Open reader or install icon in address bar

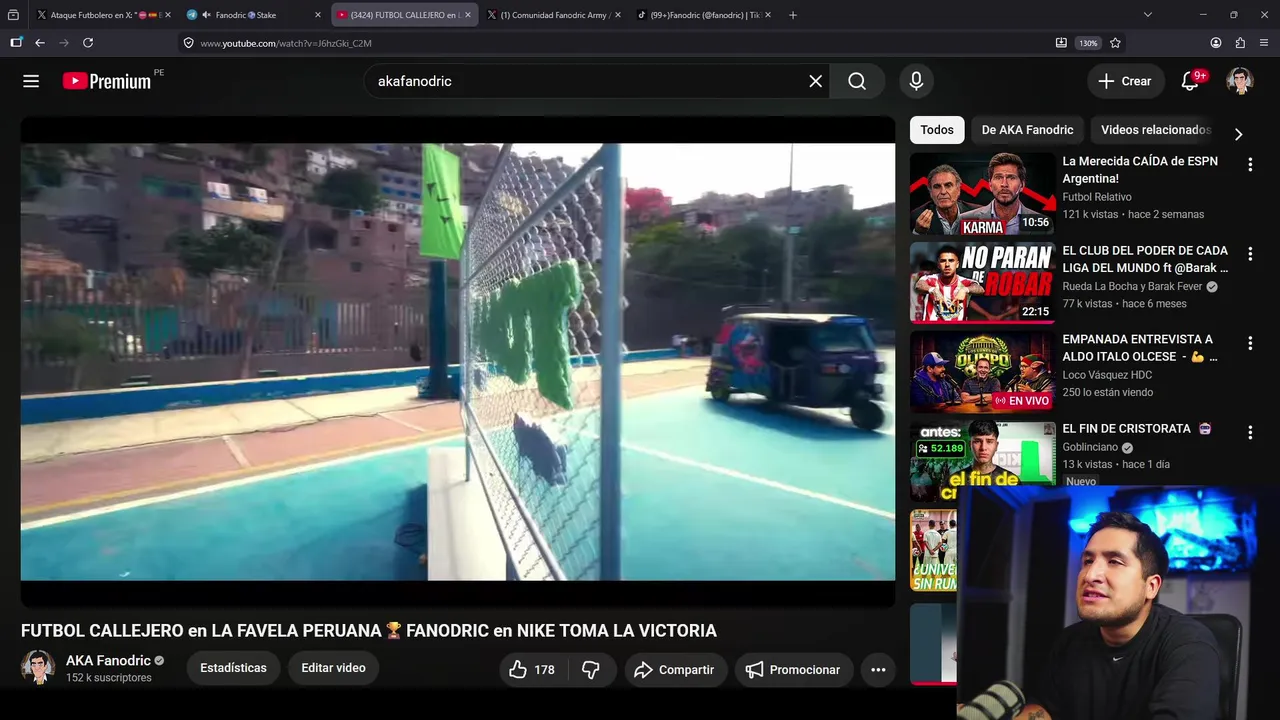pos(1061,43)
